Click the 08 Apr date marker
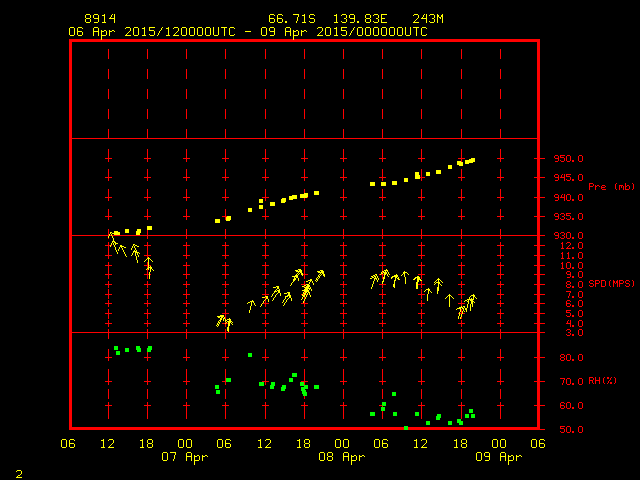This screenshot has width=640, height=480. tap(342, 457)
